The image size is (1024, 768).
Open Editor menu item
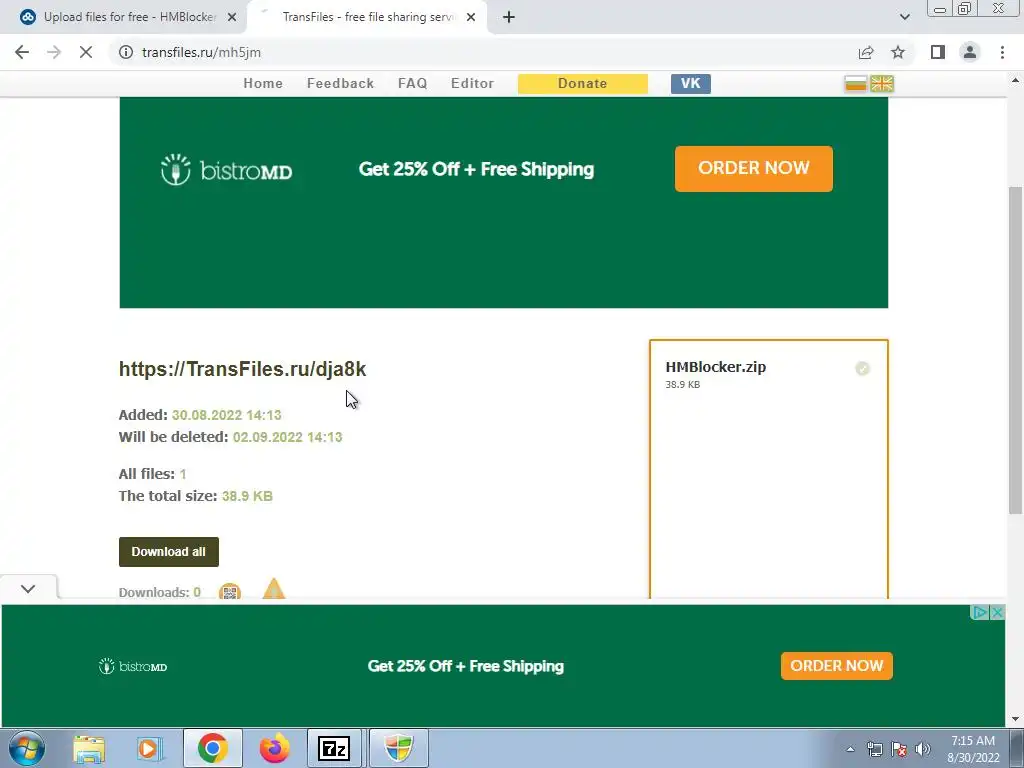[472, 84]
